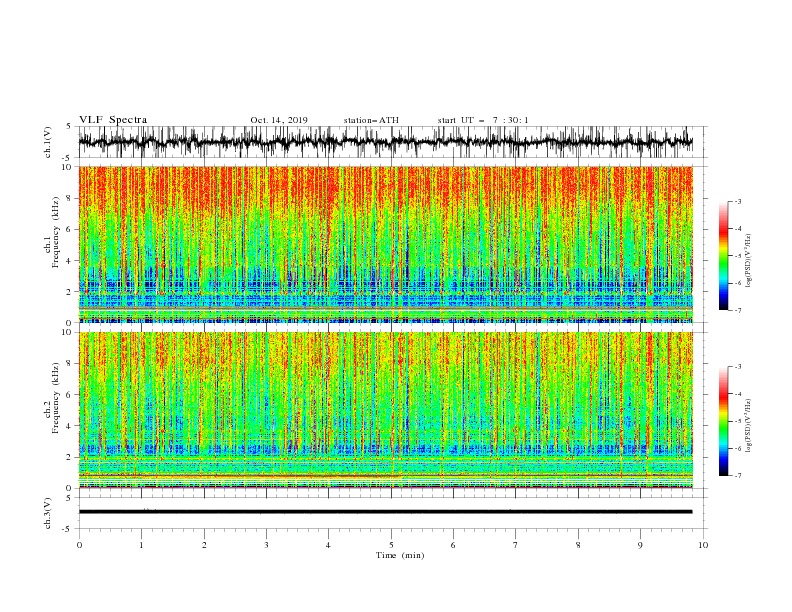This screenshot has height=612, width=792.
Task: Click the time axis tick label "5"
Action: point(391,545)
